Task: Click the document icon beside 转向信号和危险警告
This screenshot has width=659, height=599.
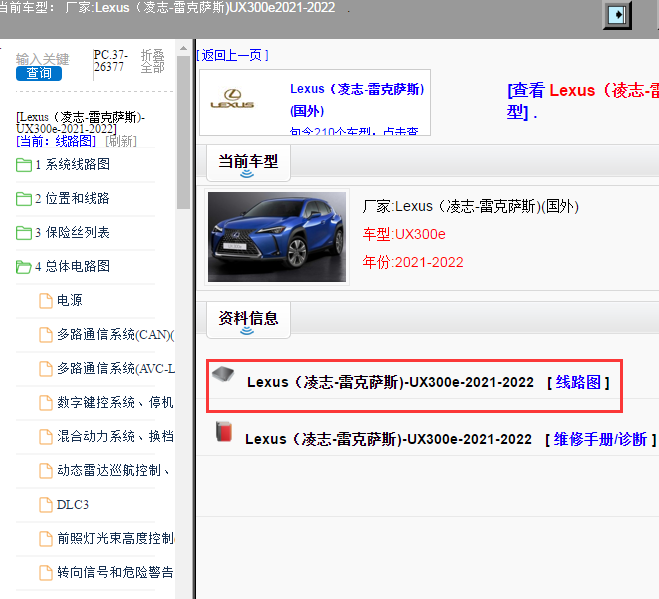Action: 46,573
